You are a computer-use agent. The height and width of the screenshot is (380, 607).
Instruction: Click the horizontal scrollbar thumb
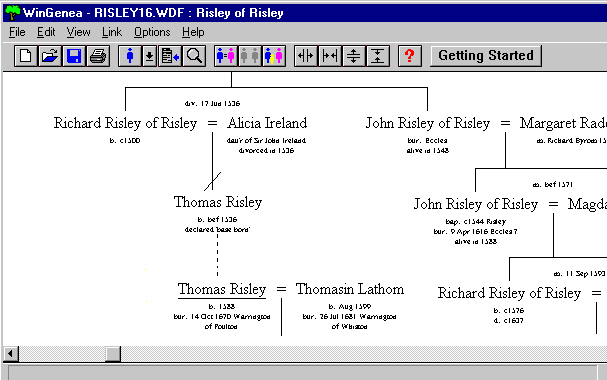[113, 354]
